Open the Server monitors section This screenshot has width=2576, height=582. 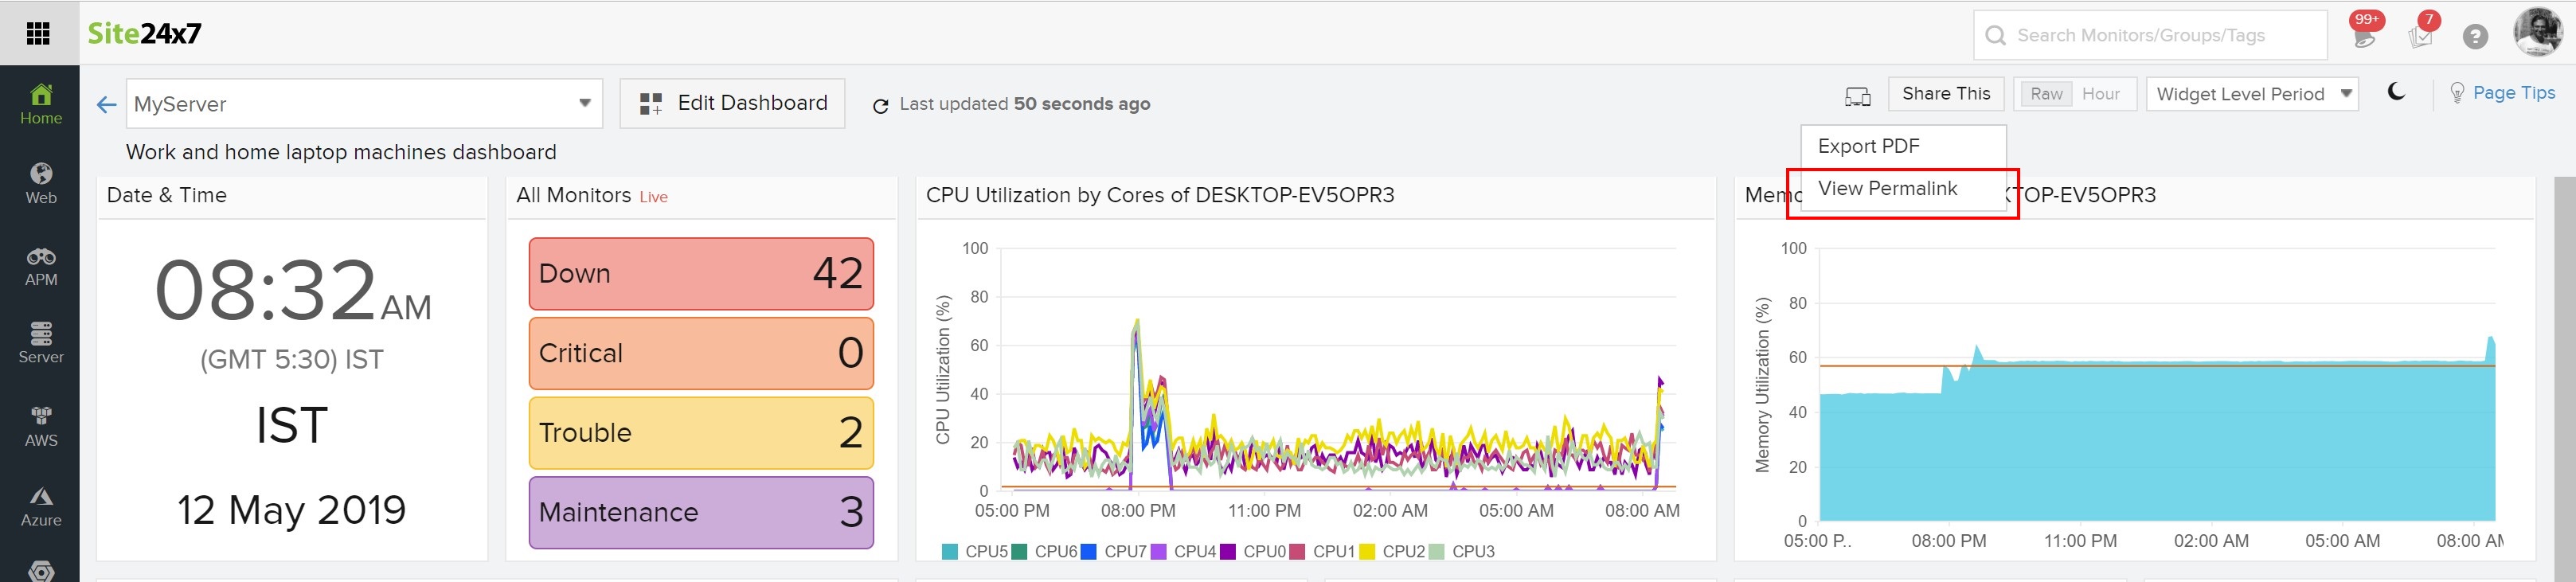[40, 344]
